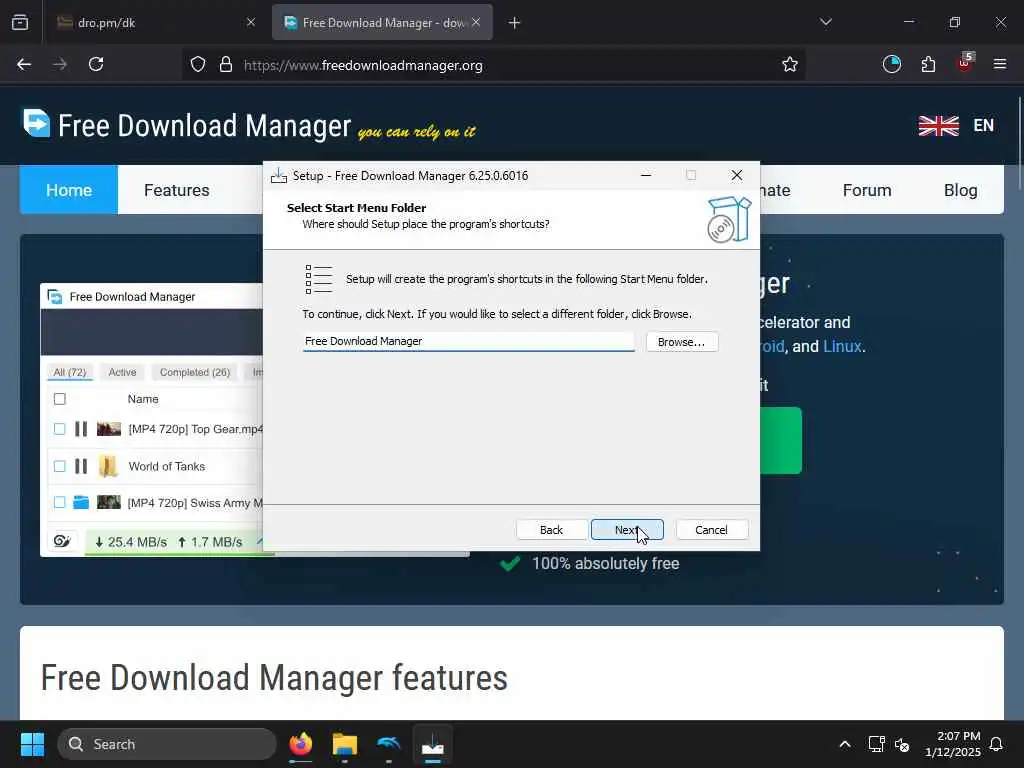1024x768 pixels.
Task: Open Firefox from the taskbar
Action: pos(301,744)
